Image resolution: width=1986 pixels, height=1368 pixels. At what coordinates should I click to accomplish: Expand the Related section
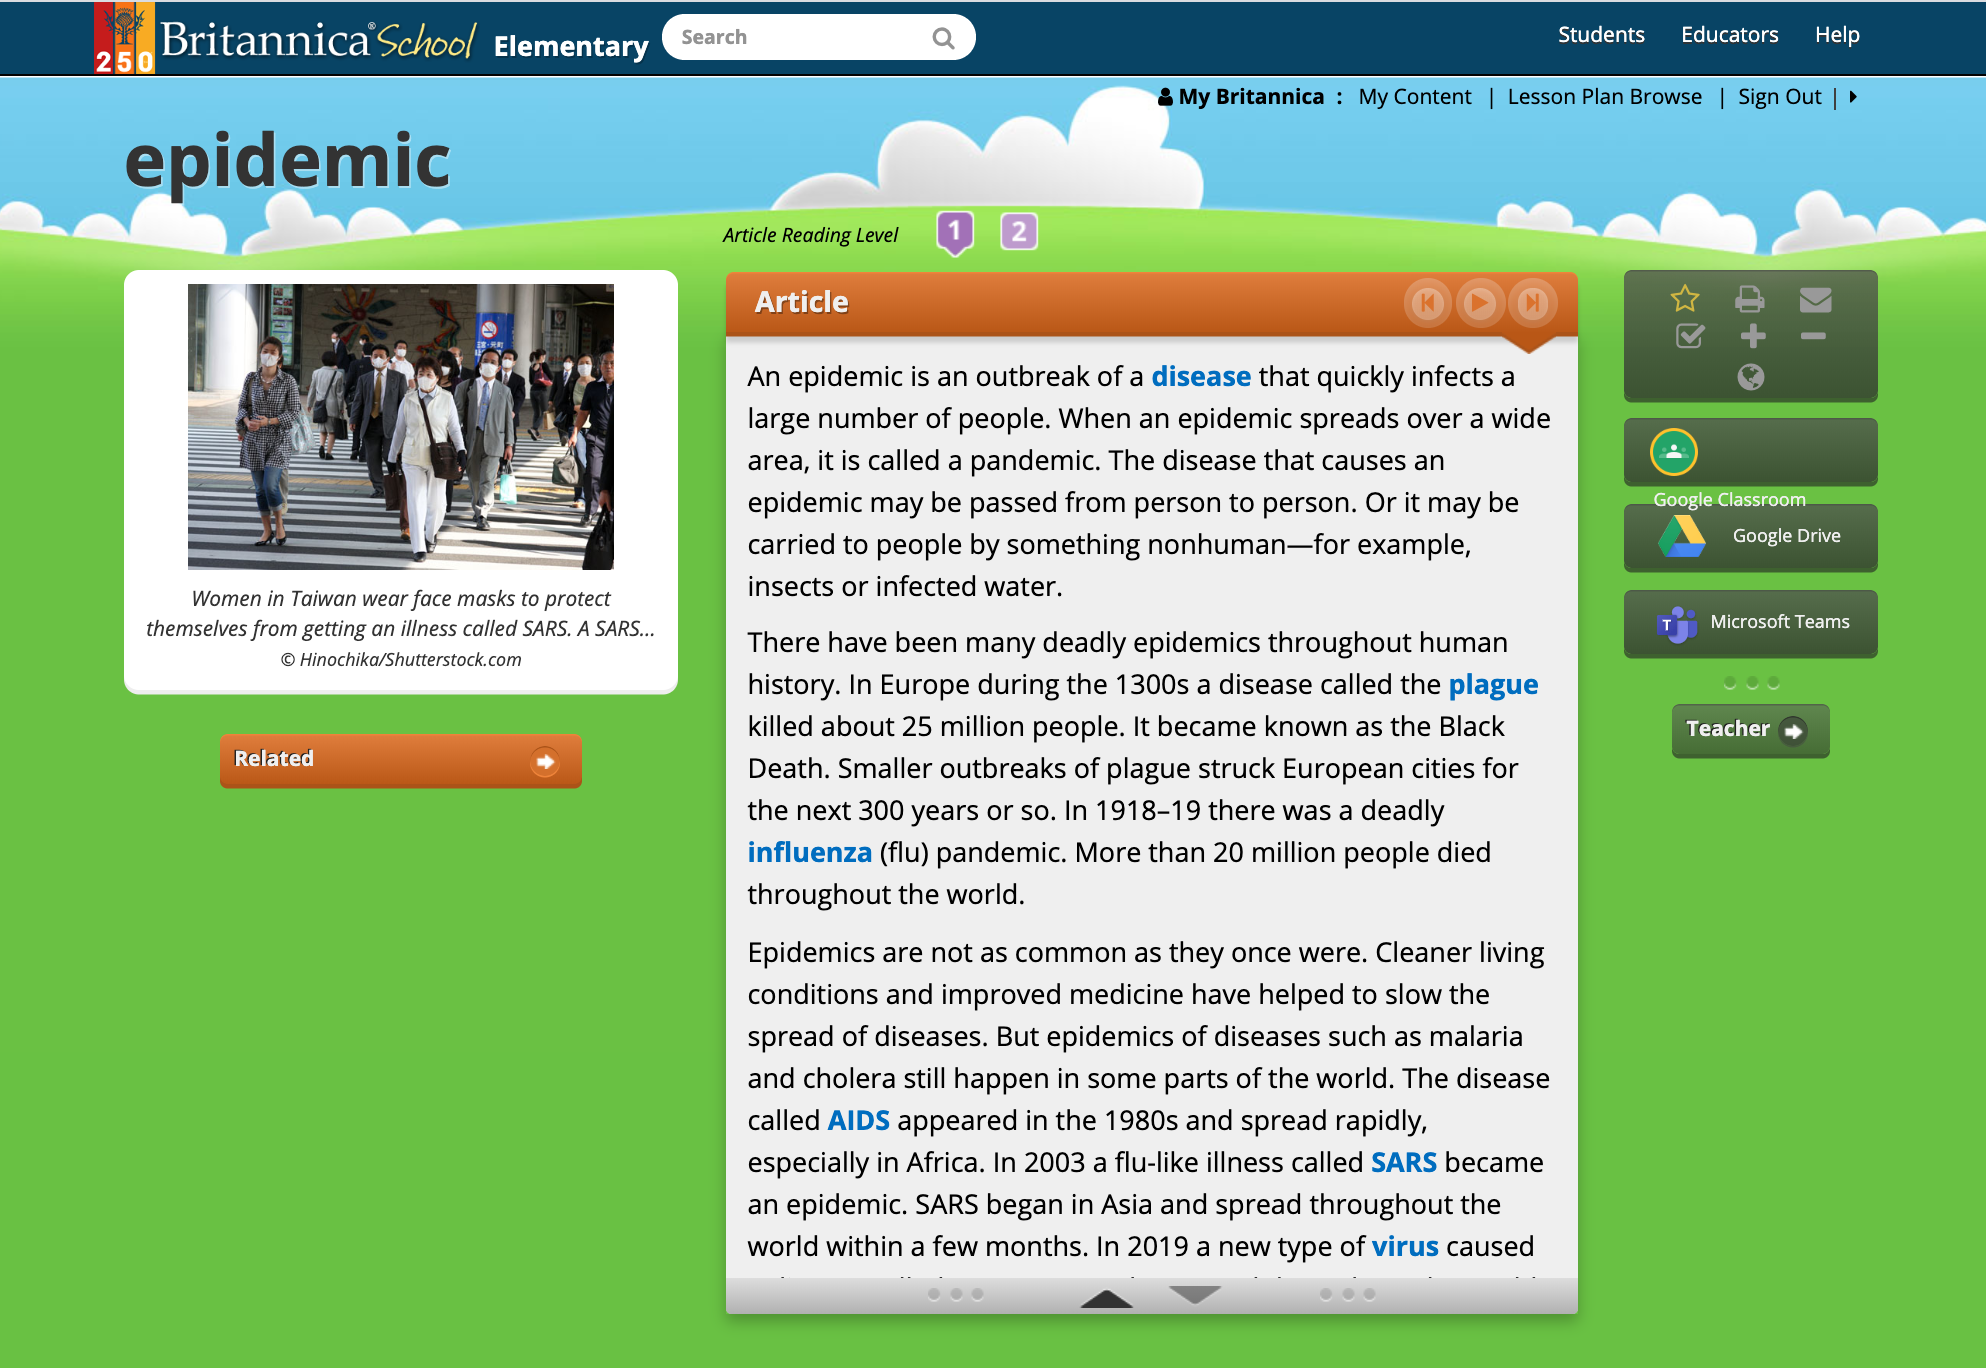pos(400,760)
